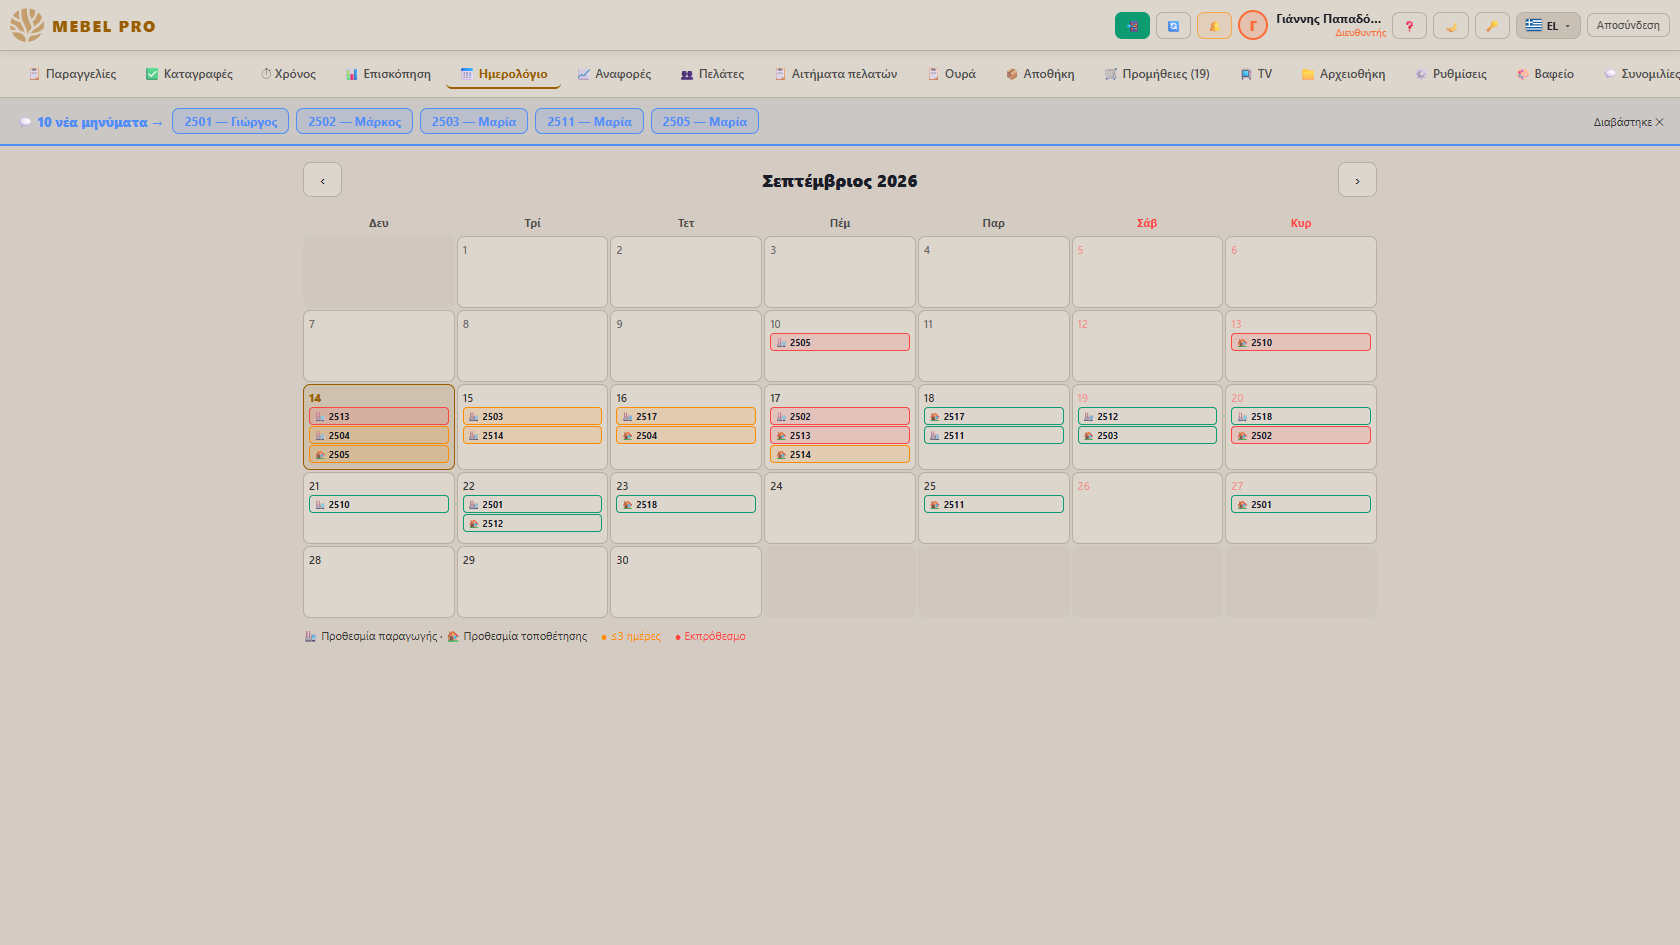Open order 2503 on September 19
The height and width of the screenshot is (945, 1680).
click(x=1147, y=435)
